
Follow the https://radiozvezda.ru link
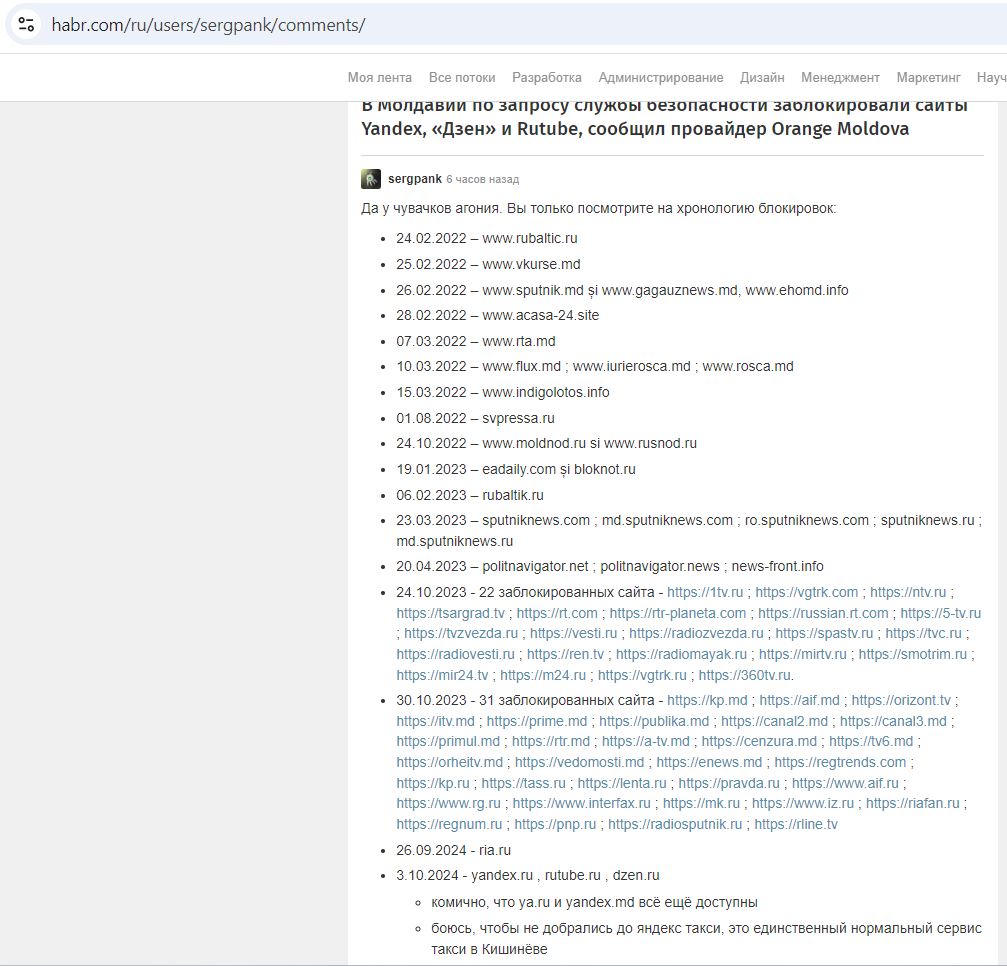(696, 633)
